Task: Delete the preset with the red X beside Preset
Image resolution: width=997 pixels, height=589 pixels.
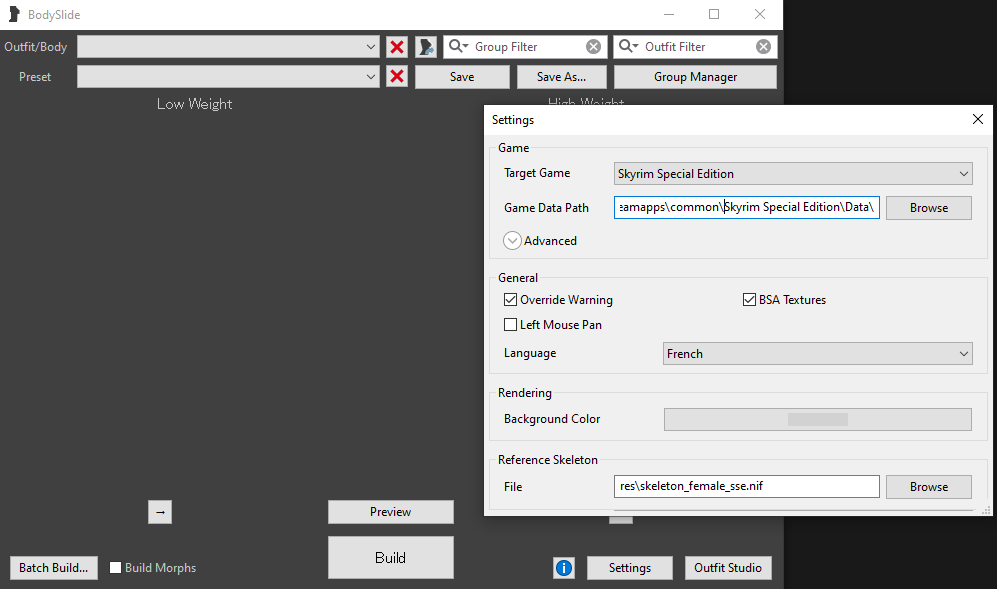Action: pyautogui.click(x=397, y=77)
